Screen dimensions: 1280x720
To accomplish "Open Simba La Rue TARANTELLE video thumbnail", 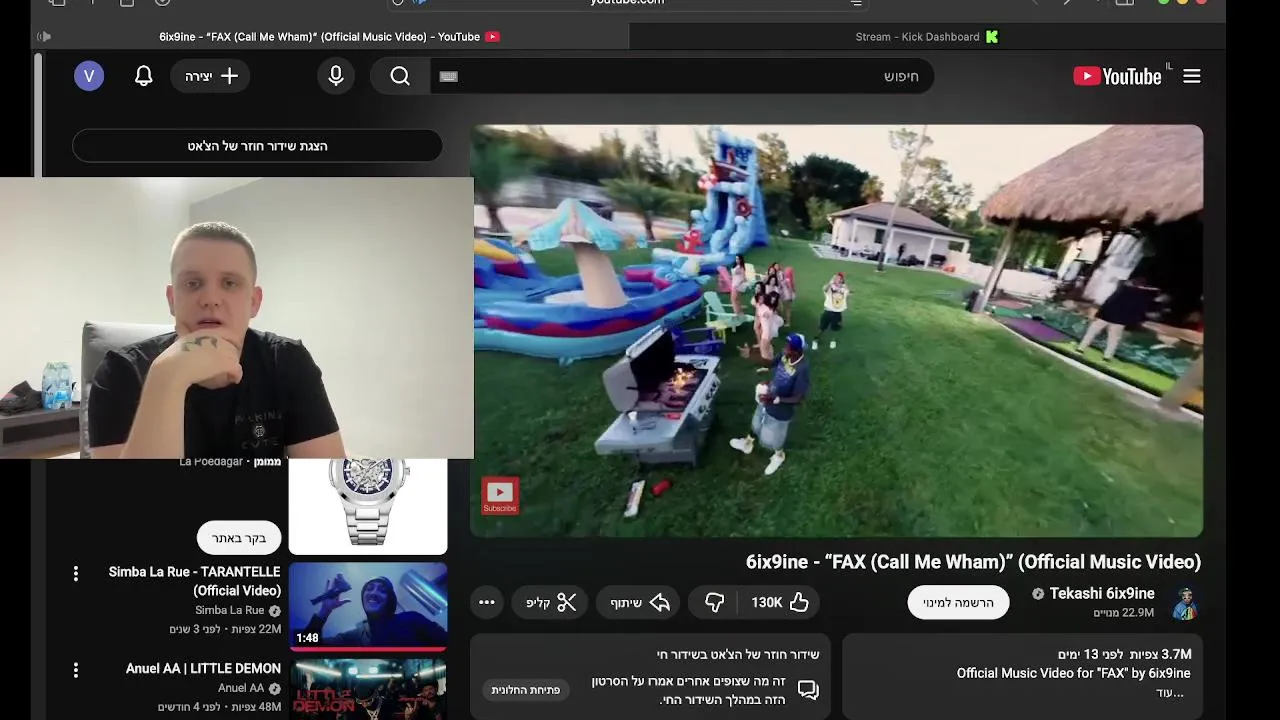I will coord(368,606).
